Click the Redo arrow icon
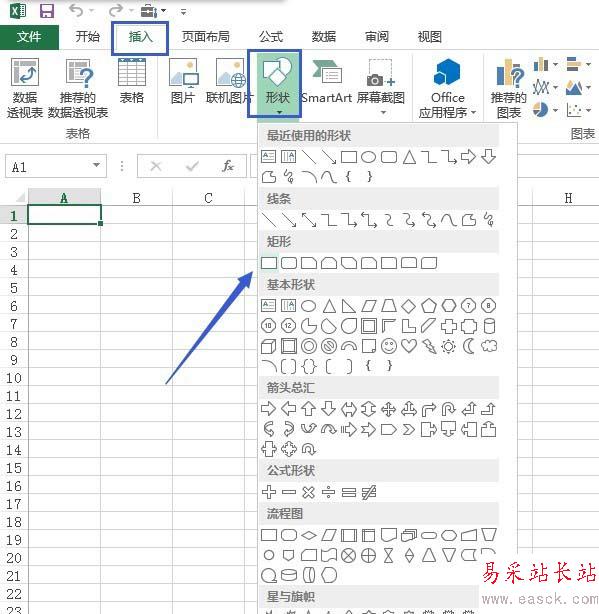599x614 pixels. coord(116,11)
